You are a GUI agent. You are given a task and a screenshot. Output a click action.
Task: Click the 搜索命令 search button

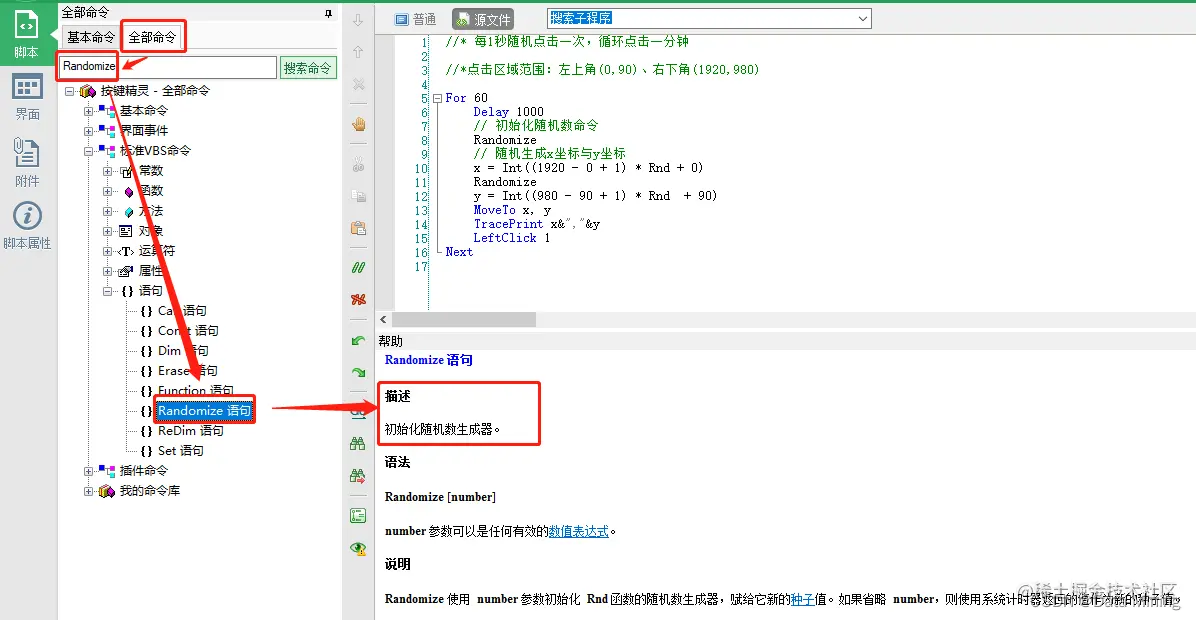coord(307,68)
